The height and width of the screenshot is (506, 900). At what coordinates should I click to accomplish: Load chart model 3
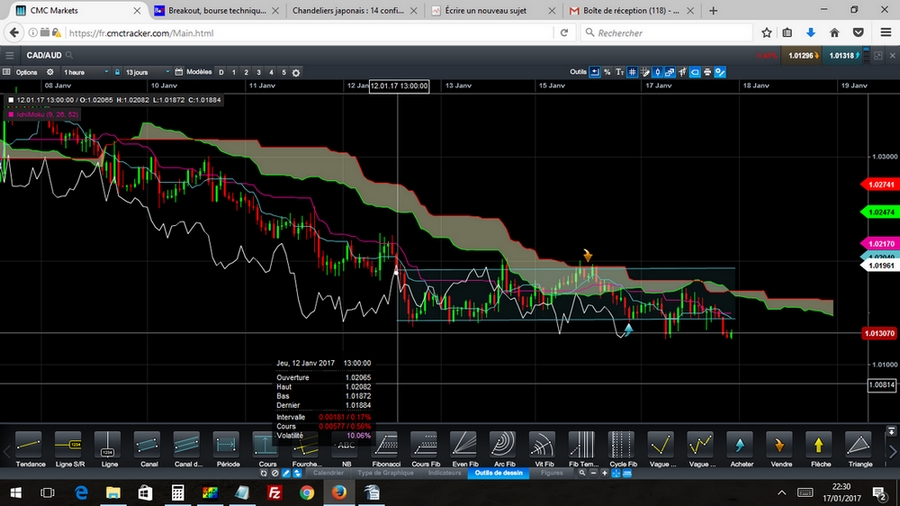259,72
